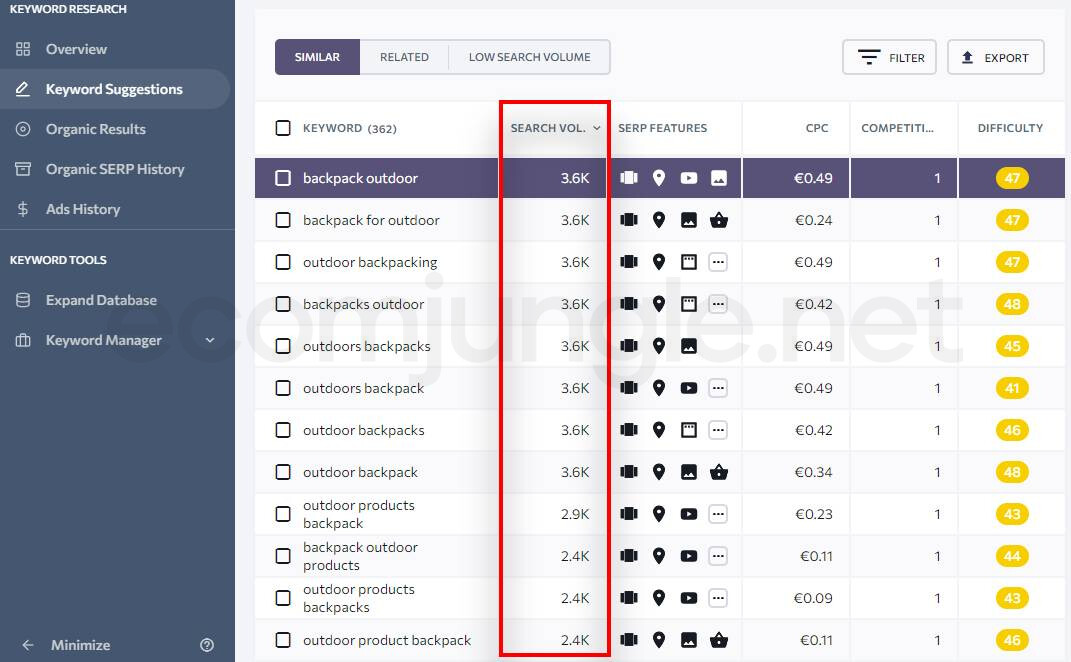Tick the outdoor products backpack checkbox
Image resolution: width=1071 pixels, height=662 pixels.
(283, 514)
